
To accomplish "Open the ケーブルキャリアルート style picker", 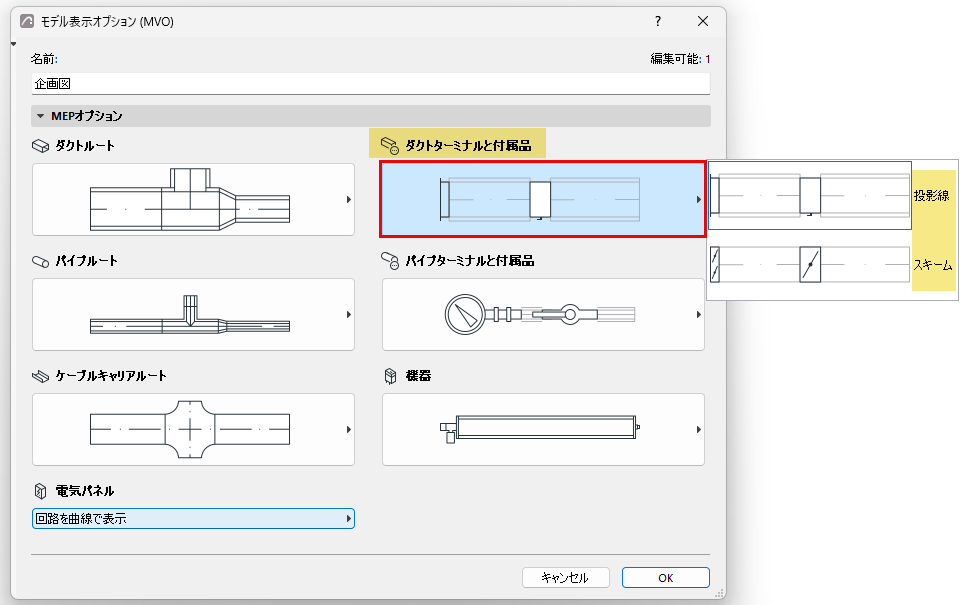I will pos(193,429).
